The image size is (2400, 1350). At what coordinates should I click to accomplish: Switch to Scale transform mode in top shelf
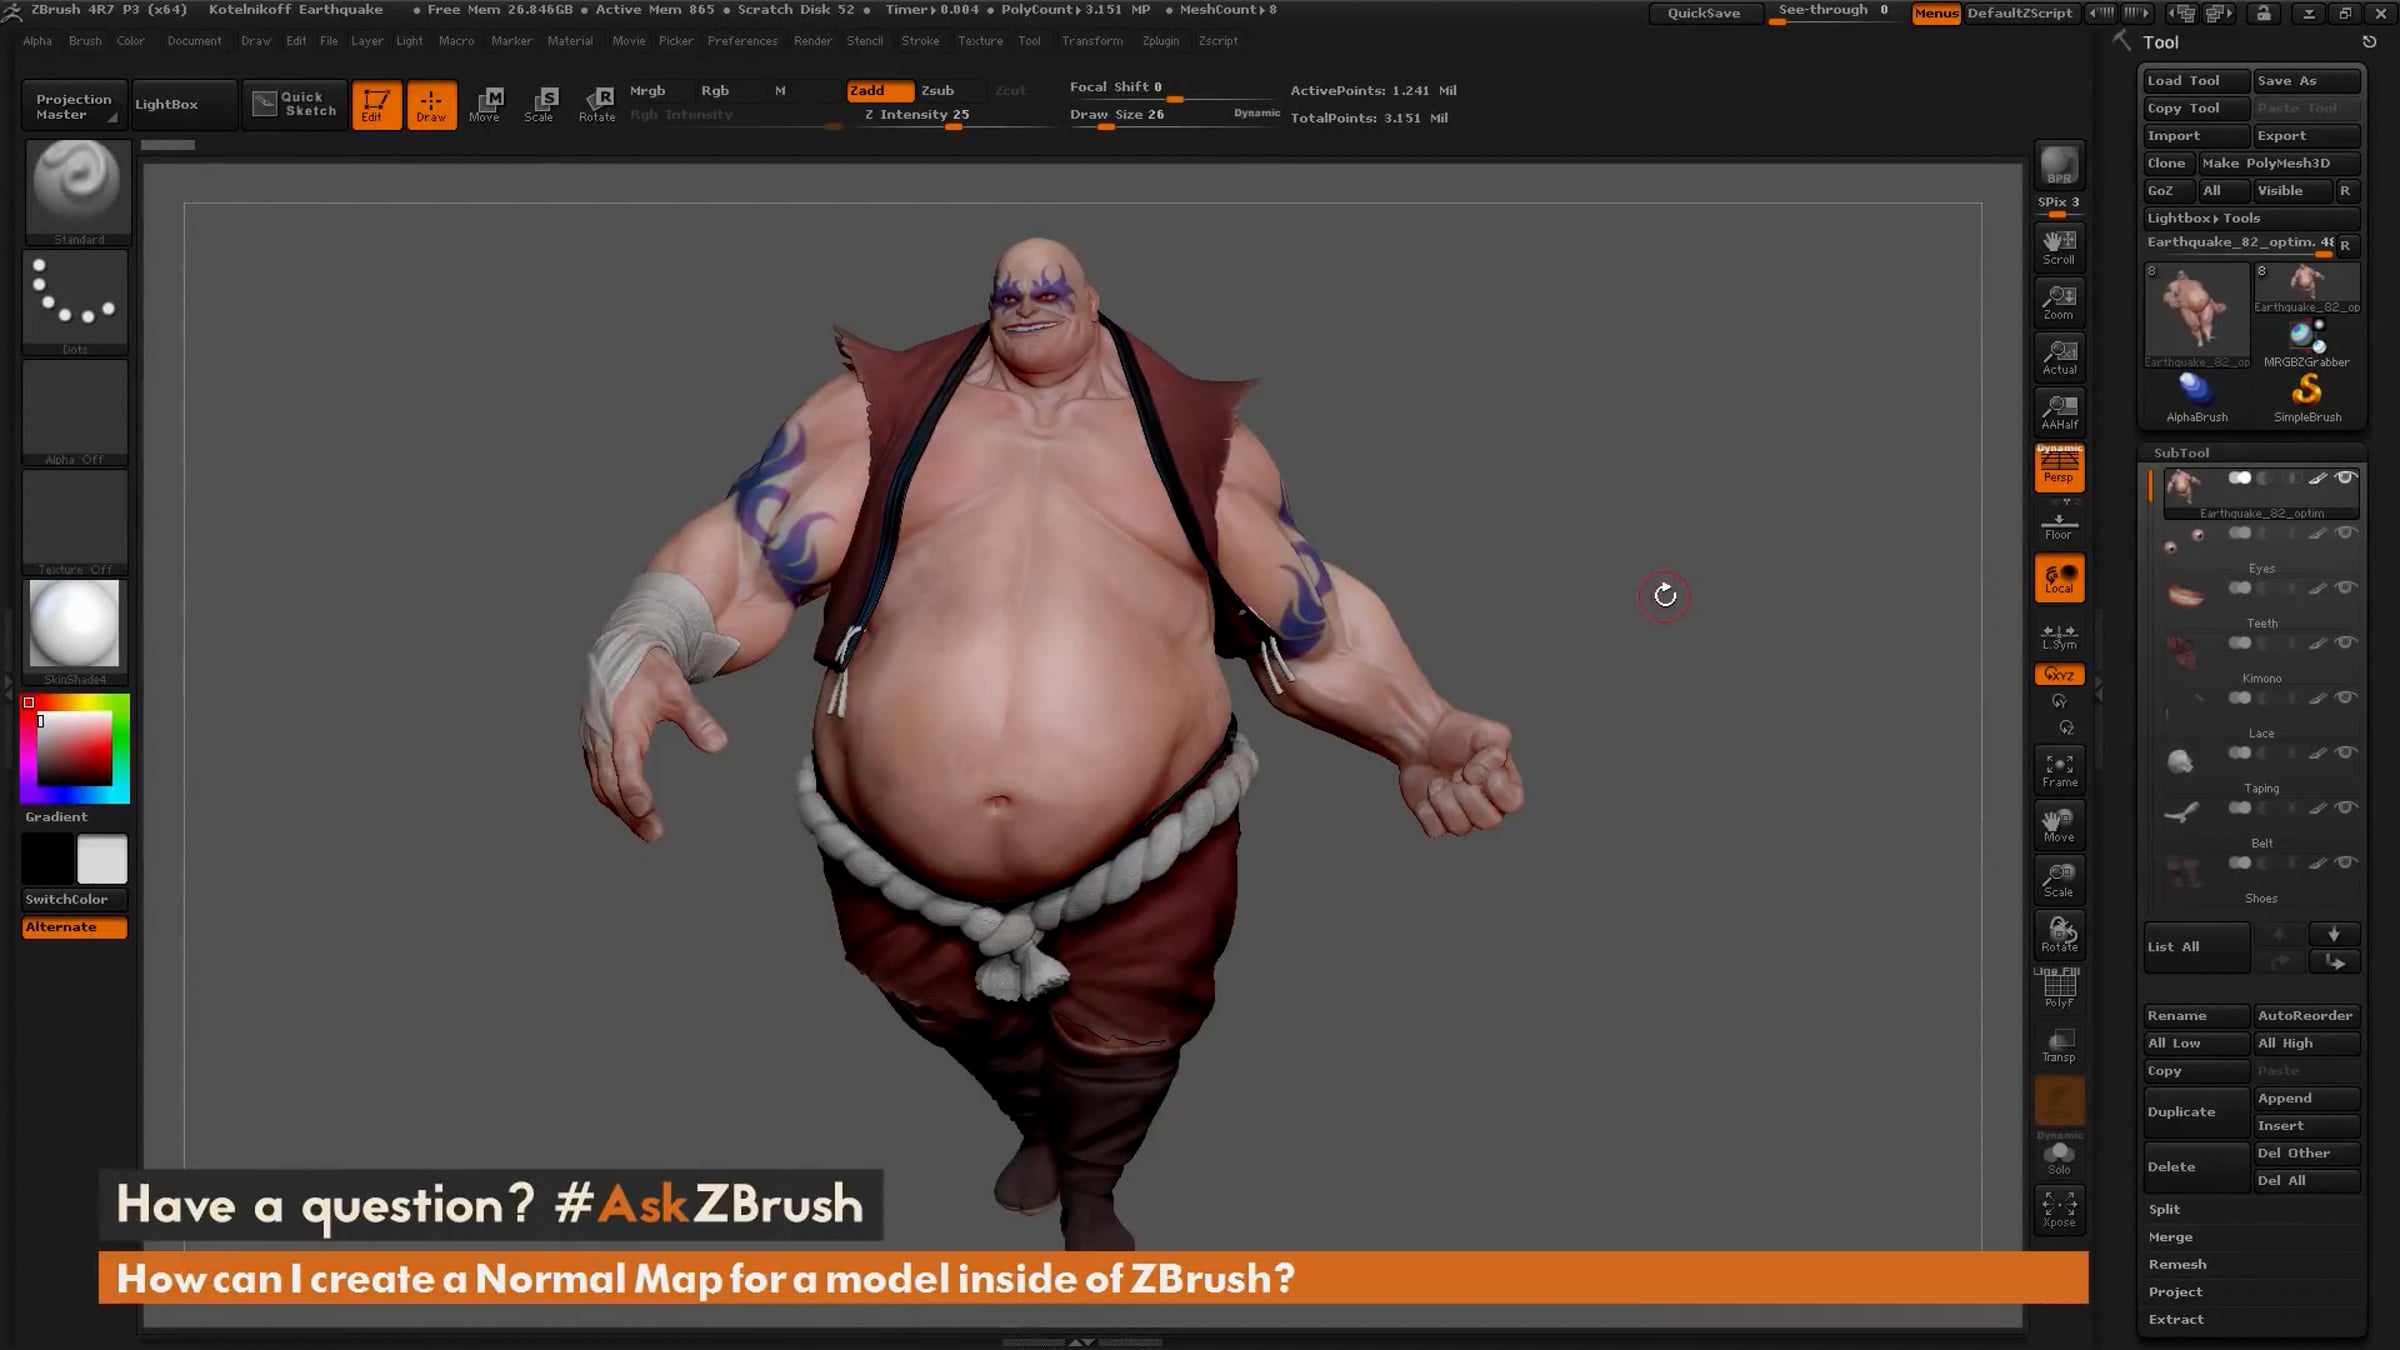pyautogui.click(x=539, y=104)
